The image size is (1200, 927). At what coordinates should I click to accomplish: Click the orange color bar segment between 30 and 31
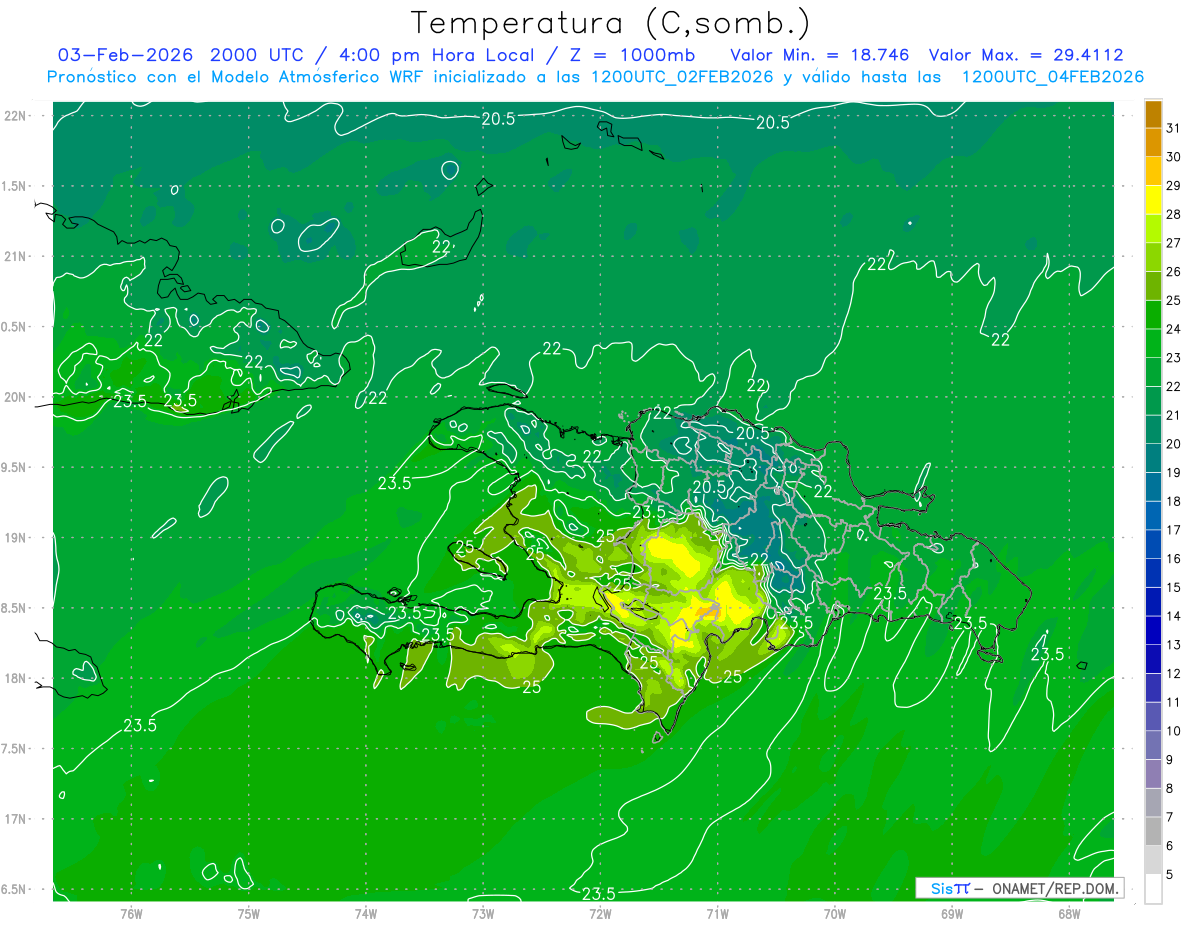pyautogui.click(x=1153, y=143)
